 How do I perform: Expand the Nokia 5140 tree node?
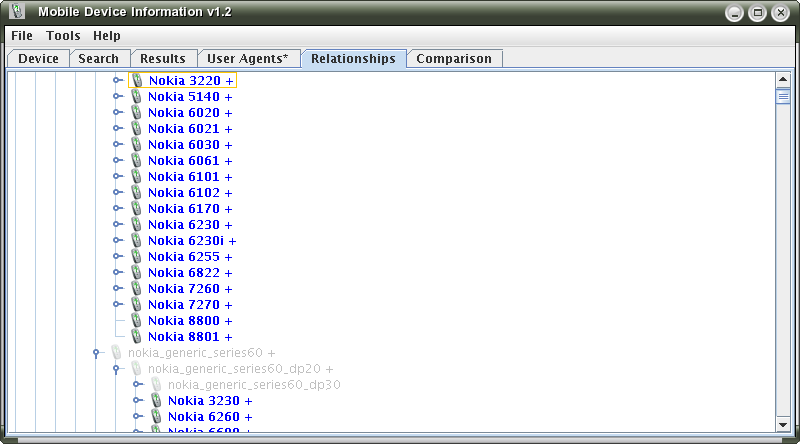coord(117,97)
